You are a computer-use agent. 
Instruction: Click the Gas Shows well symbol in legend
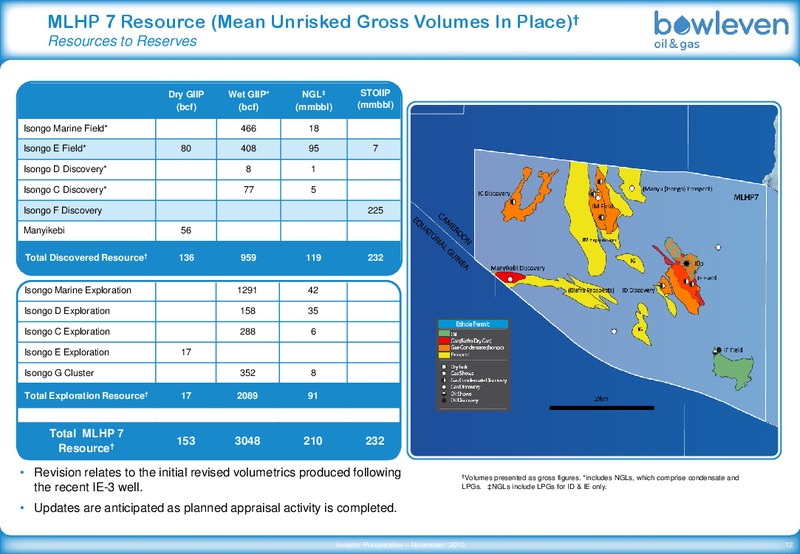pyautogui.click(x=443, y=373)
